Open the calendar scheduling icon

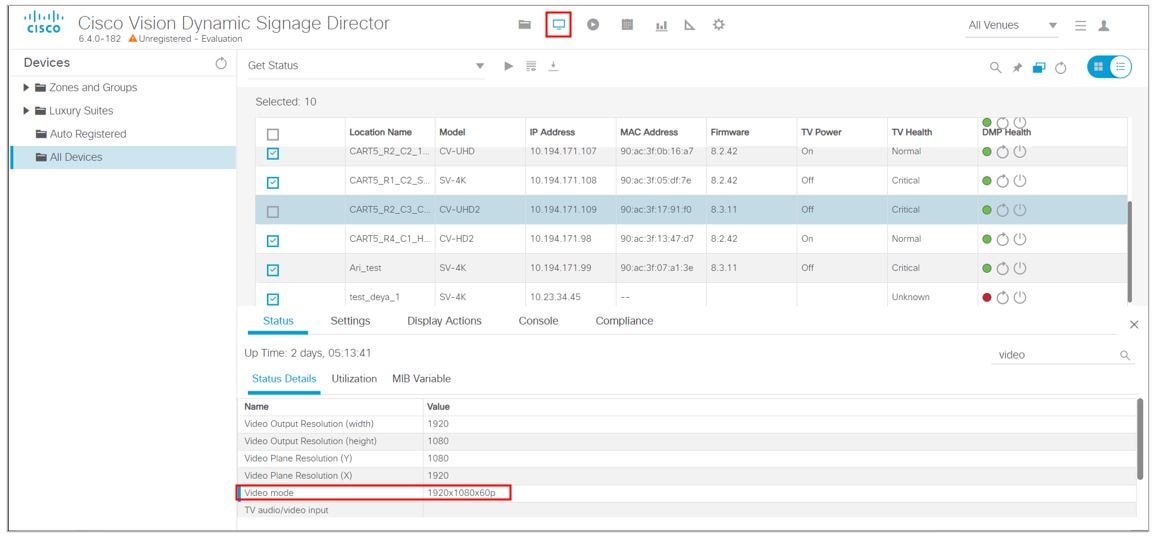(627, 24)
